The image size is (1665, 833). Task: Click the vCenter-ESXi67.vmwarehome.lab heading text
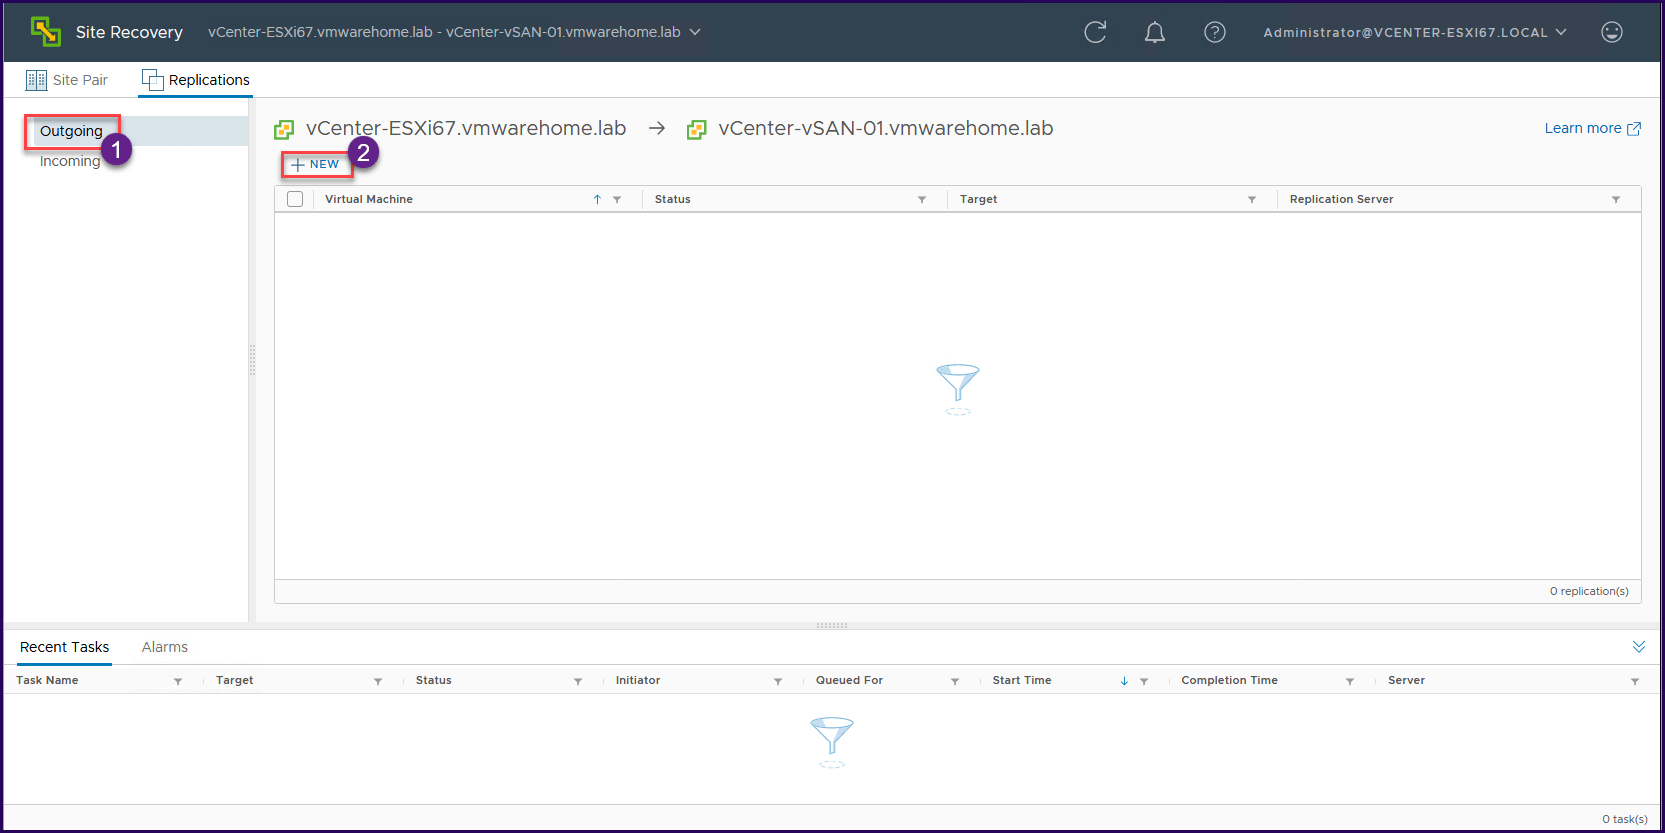tap(466, 128)
